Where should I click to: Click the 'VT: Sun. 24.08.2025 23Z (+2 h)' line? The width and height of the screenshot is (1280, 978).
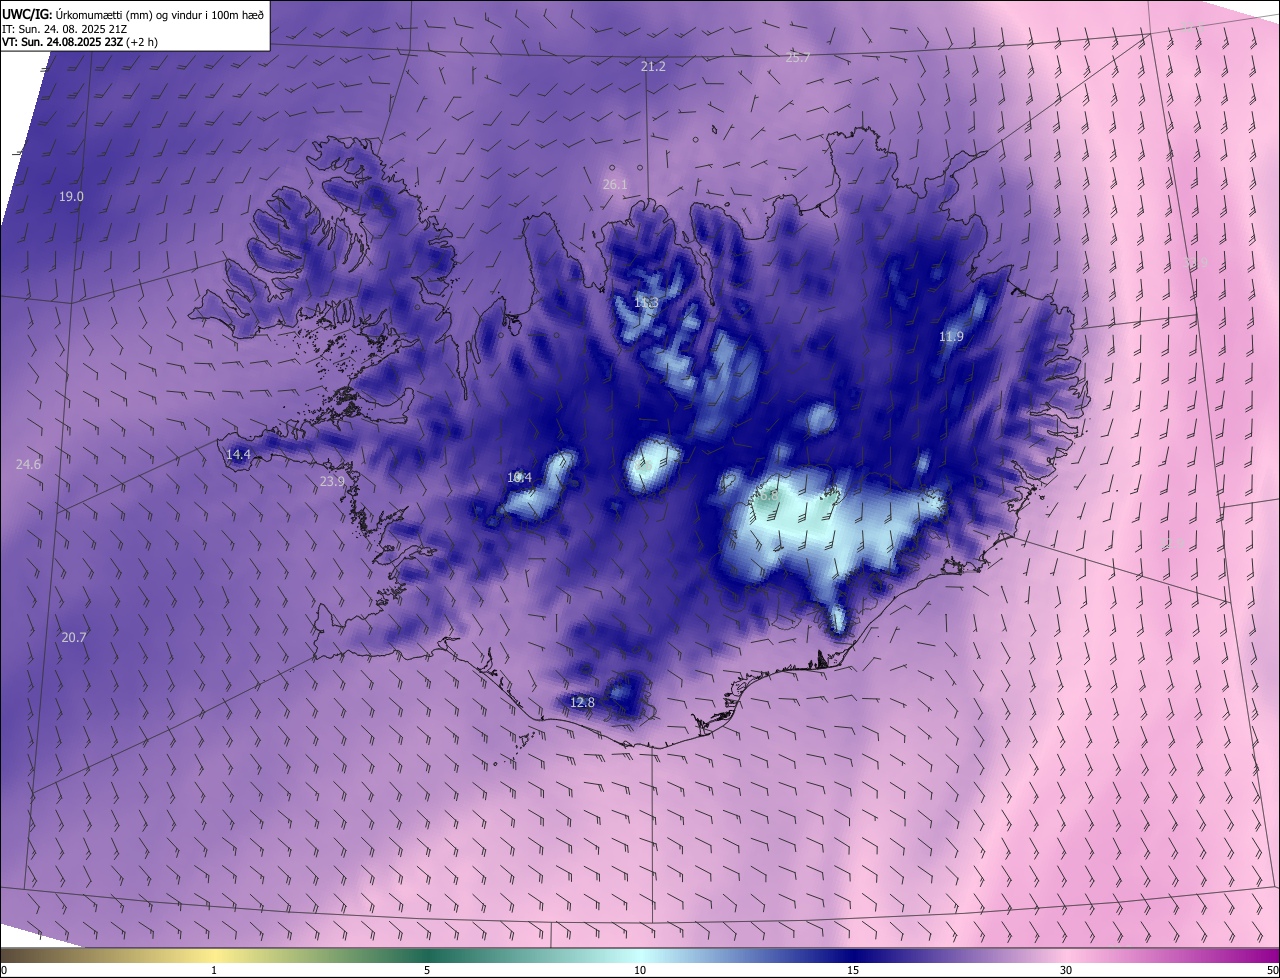pyautogui.click(x=80, y=42)
